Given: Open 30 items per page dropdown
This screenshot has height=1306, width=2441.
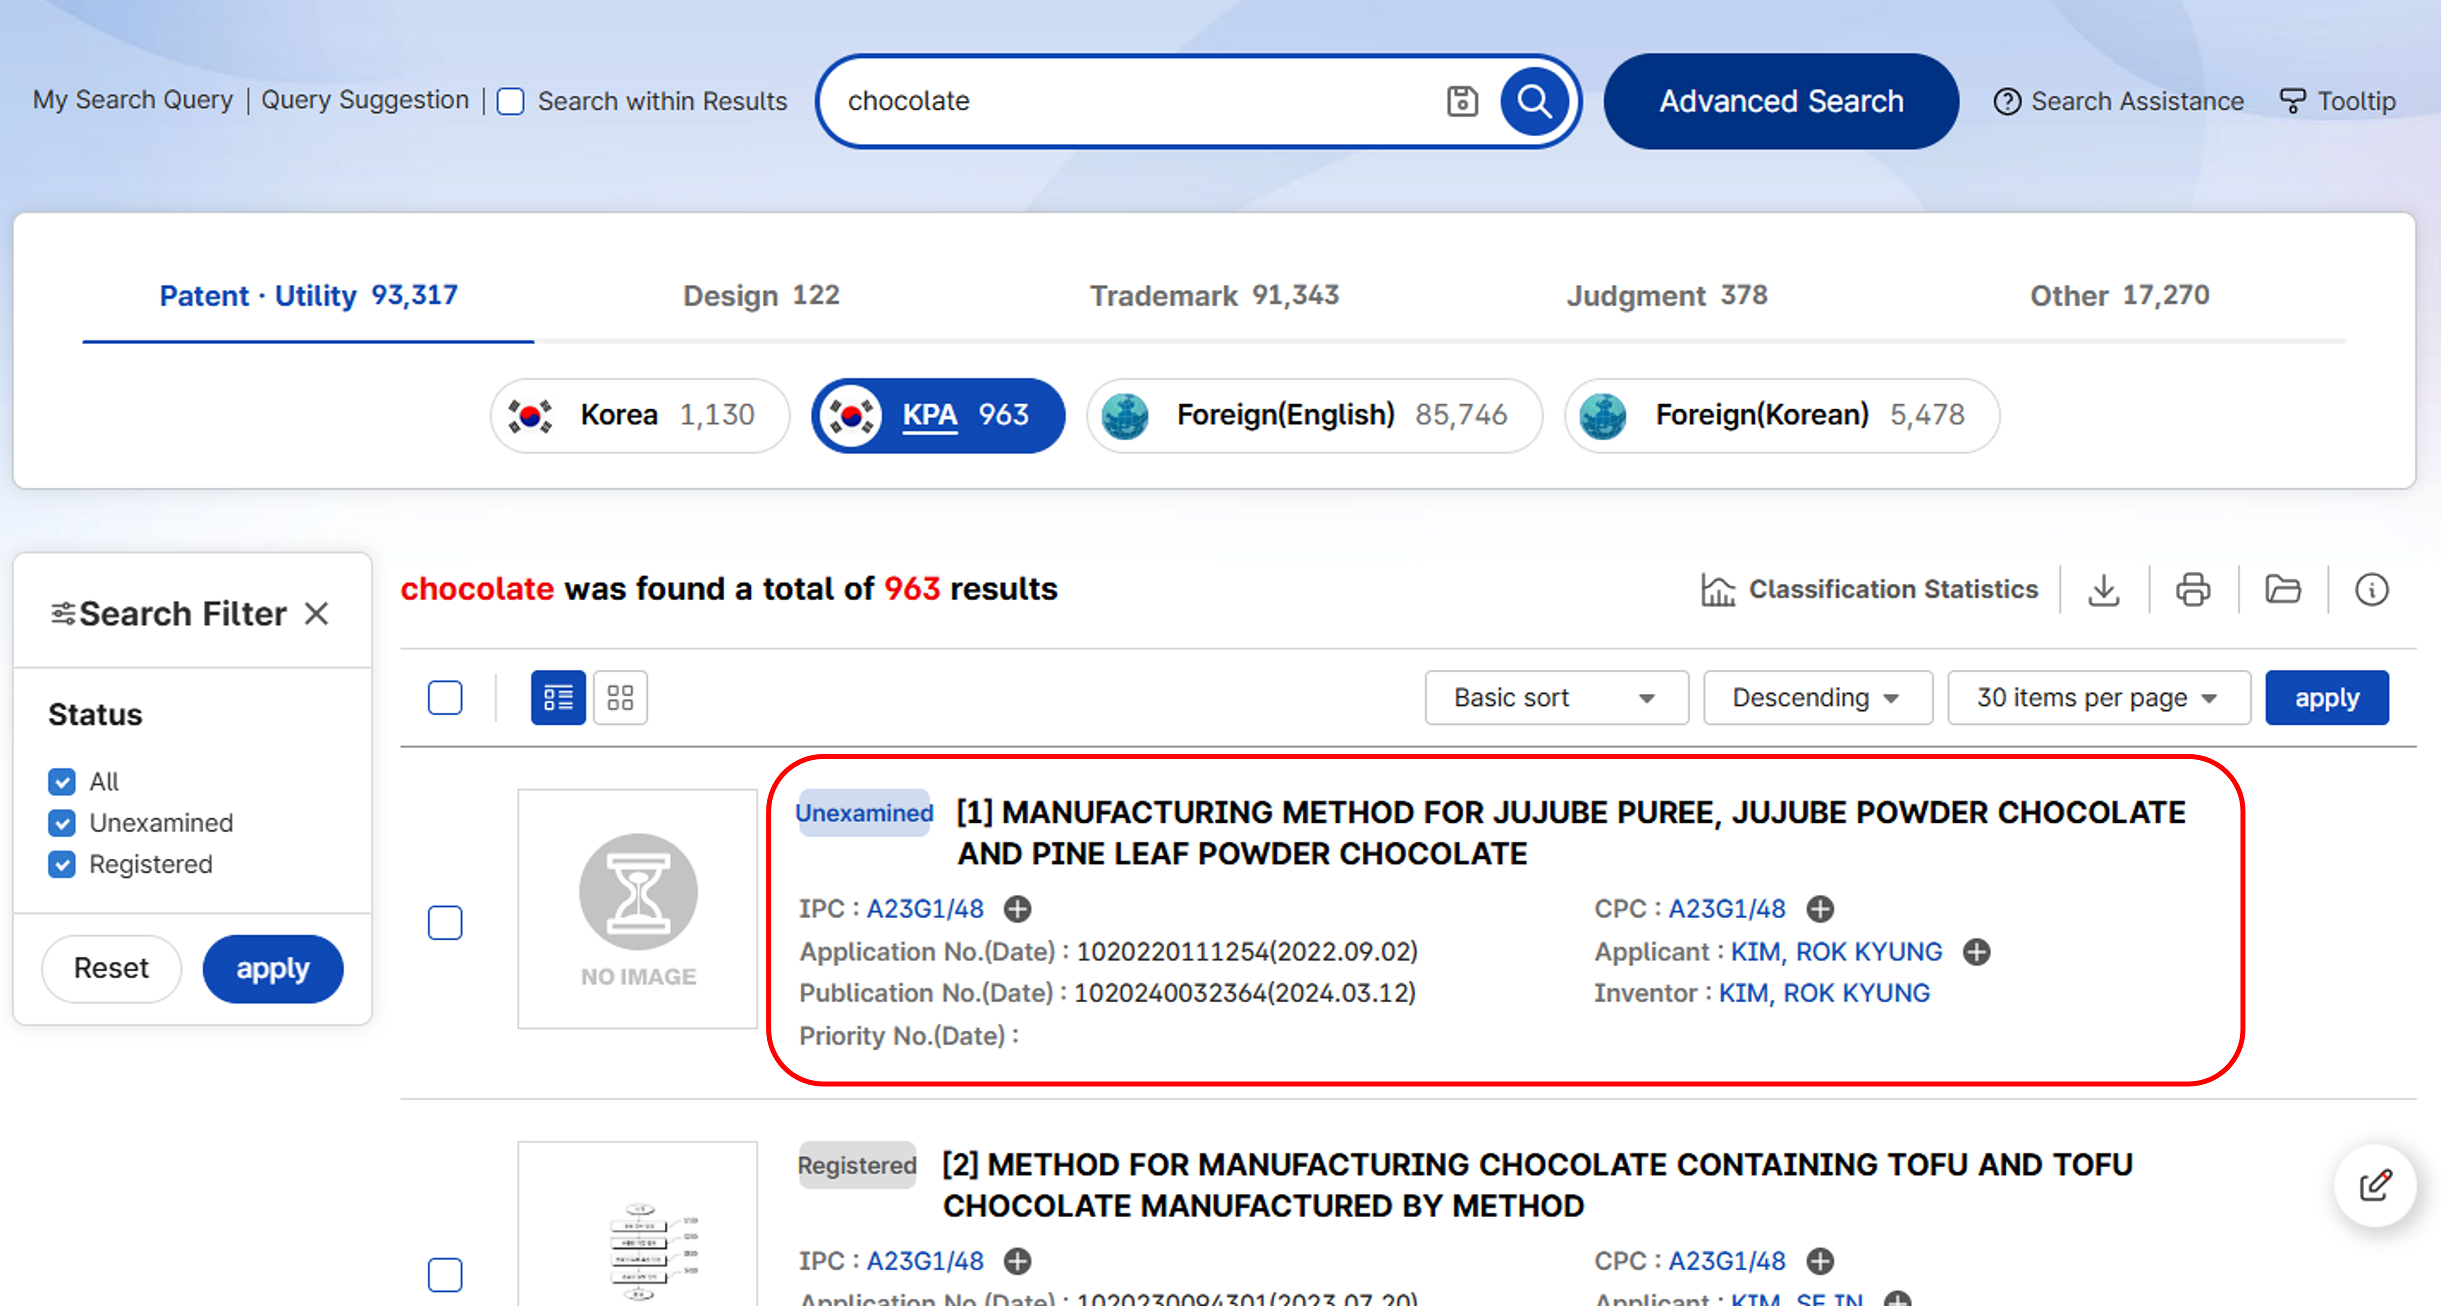Looking at the screenshot, I should [2097, 697].
